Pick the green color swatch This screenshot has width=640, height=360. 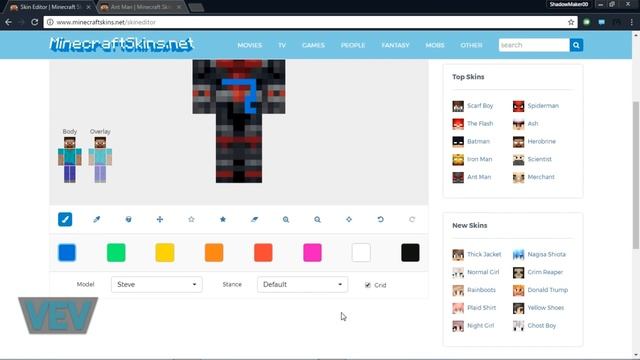click(116, 253)
